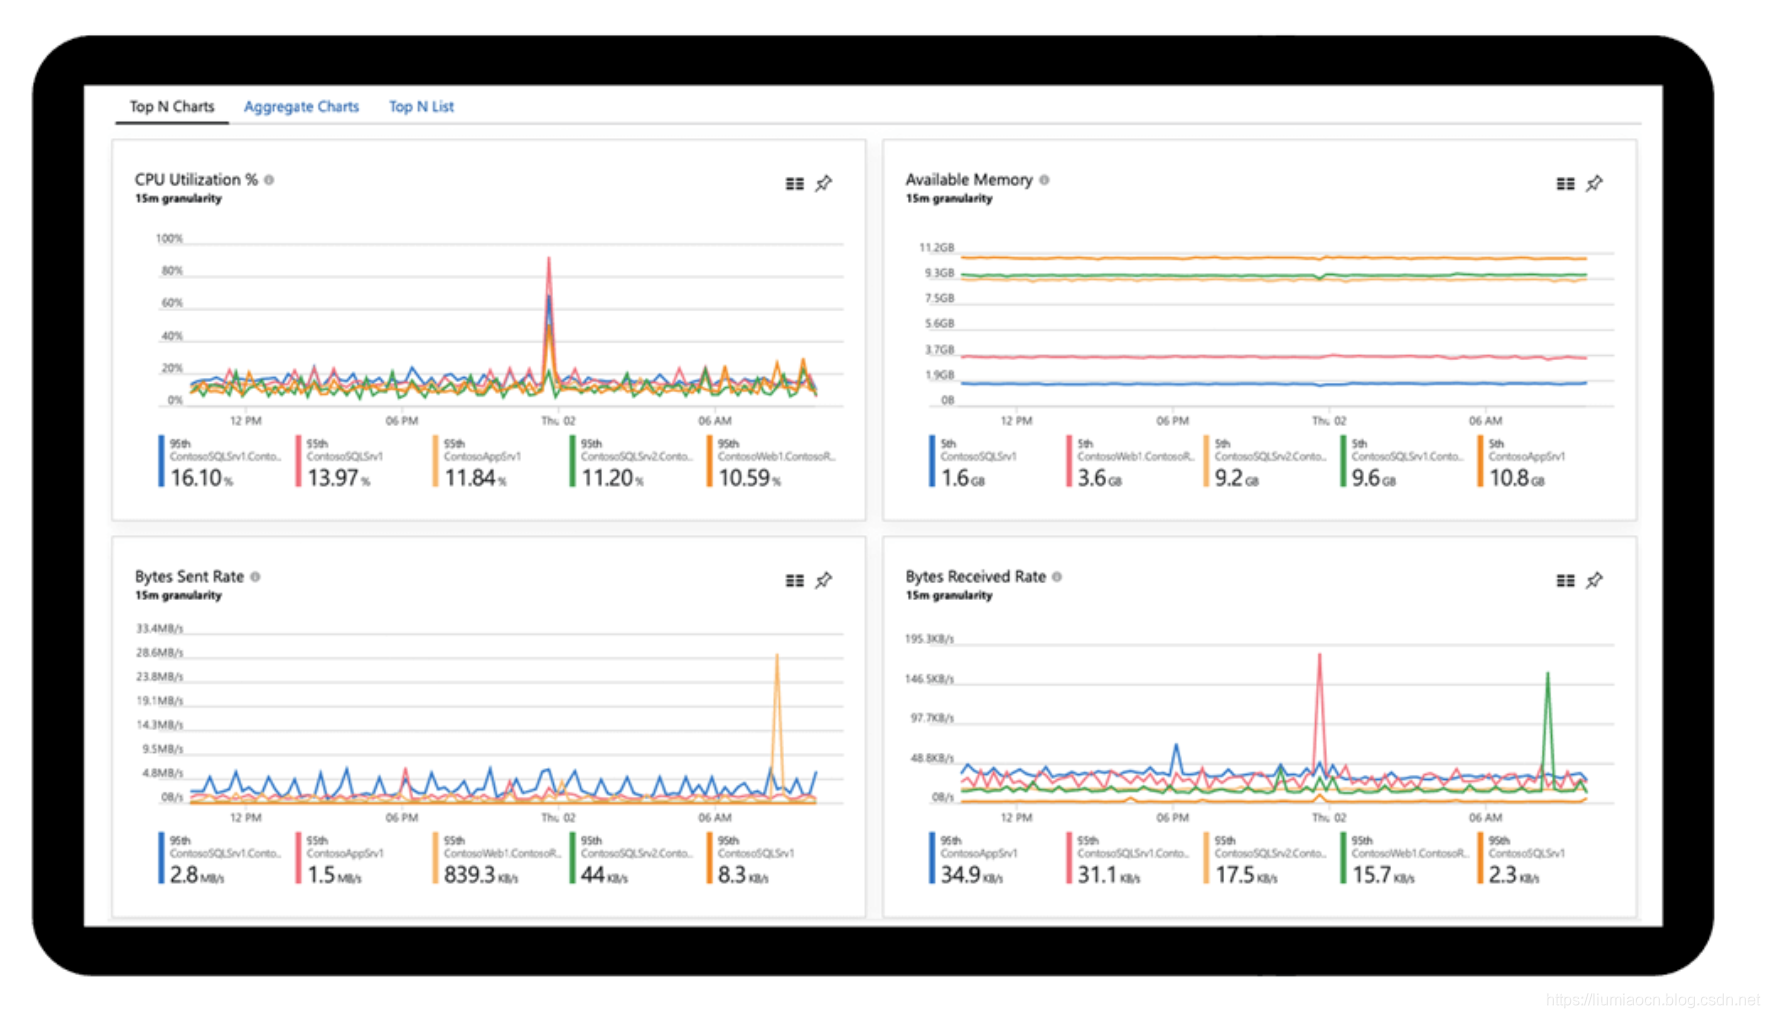Click the green spike peak in Bytes Received chart
The image size is (1770, 1018).
pyautogui.click(x=1548, y=676)
